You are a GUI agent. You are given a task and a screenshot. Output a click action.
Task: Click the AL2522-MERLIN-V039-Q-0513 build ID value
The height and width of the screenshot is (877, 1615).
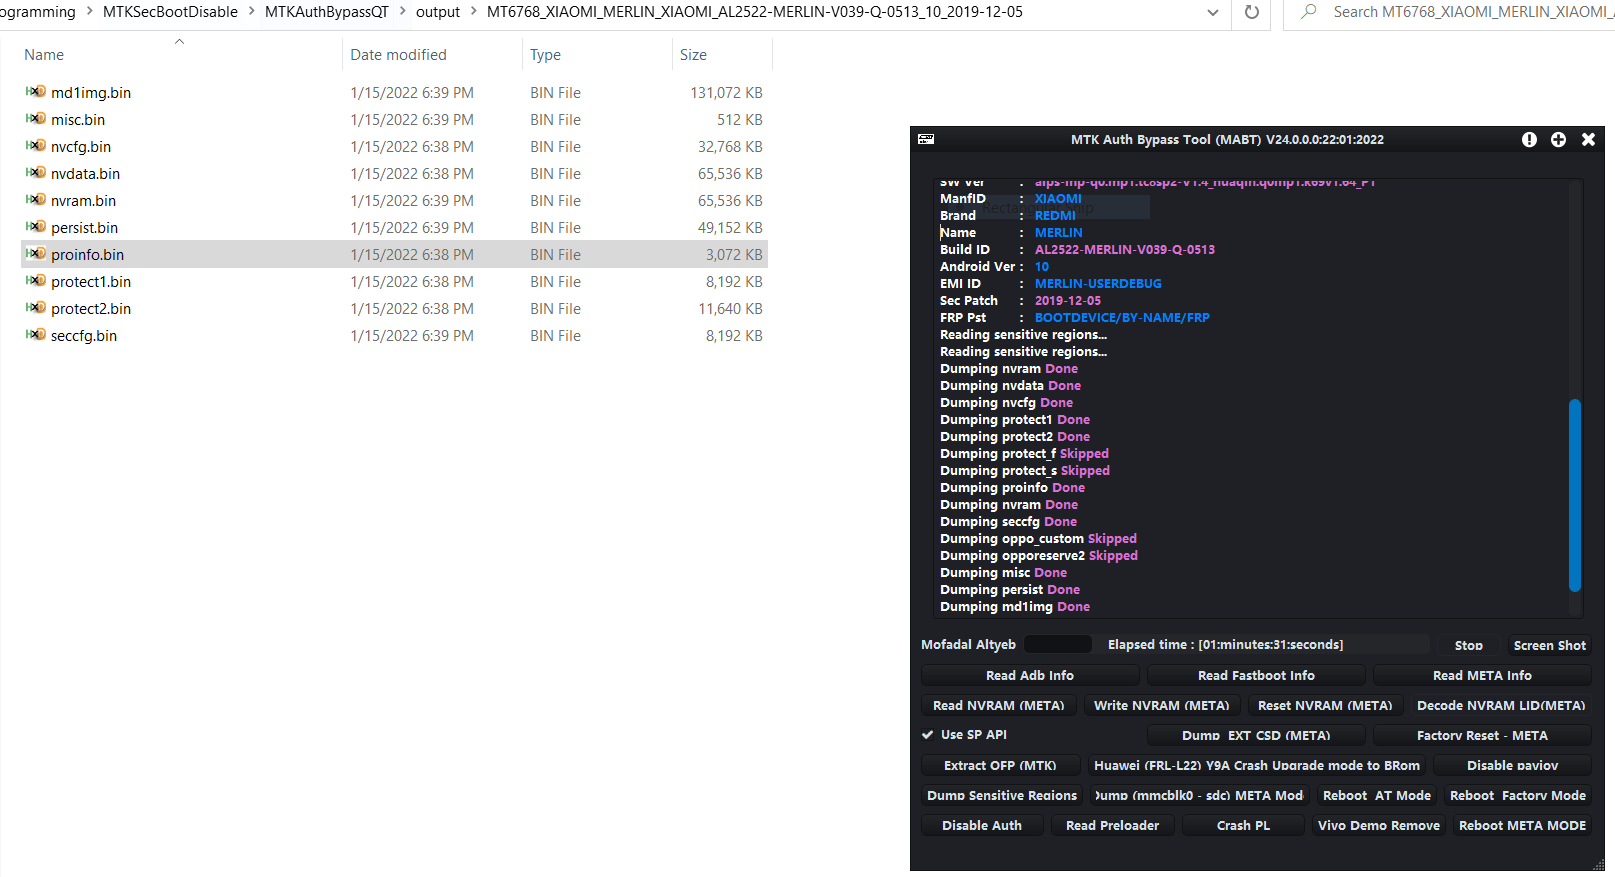pyautogui.click(x=1125, y=250)
